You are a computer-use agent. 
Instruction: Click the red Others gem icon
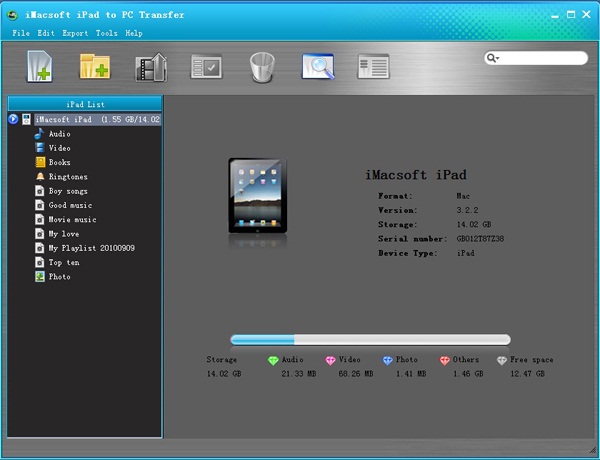(x=444, y=360)
